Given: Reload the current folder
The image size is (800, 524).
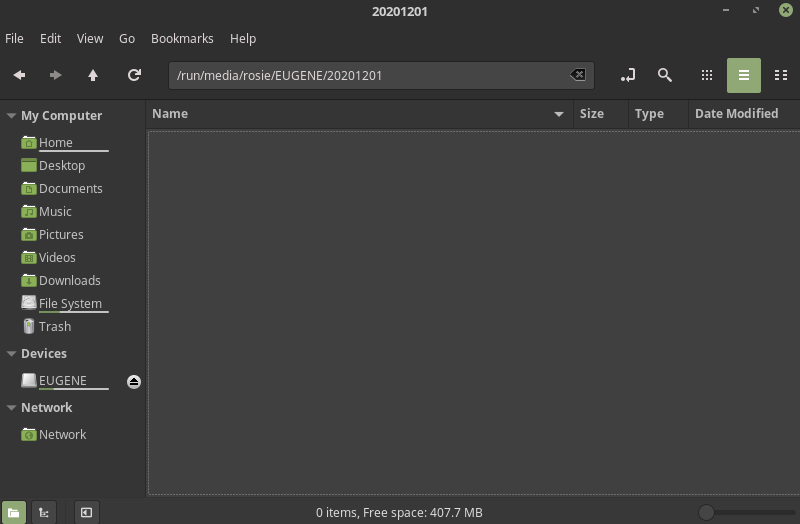Looking at the screenshot, I should click(x=134, y=76).
